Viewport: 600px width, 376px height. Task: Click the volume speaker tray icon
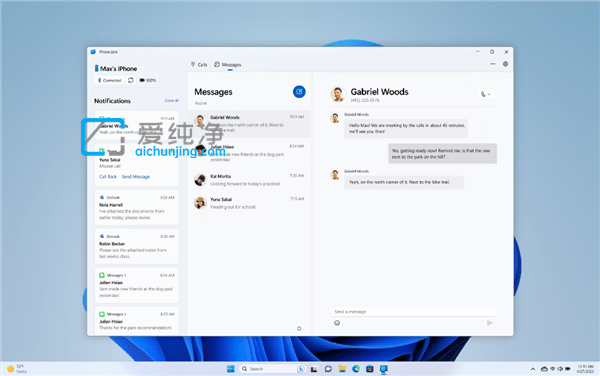(x=560, y=369)
